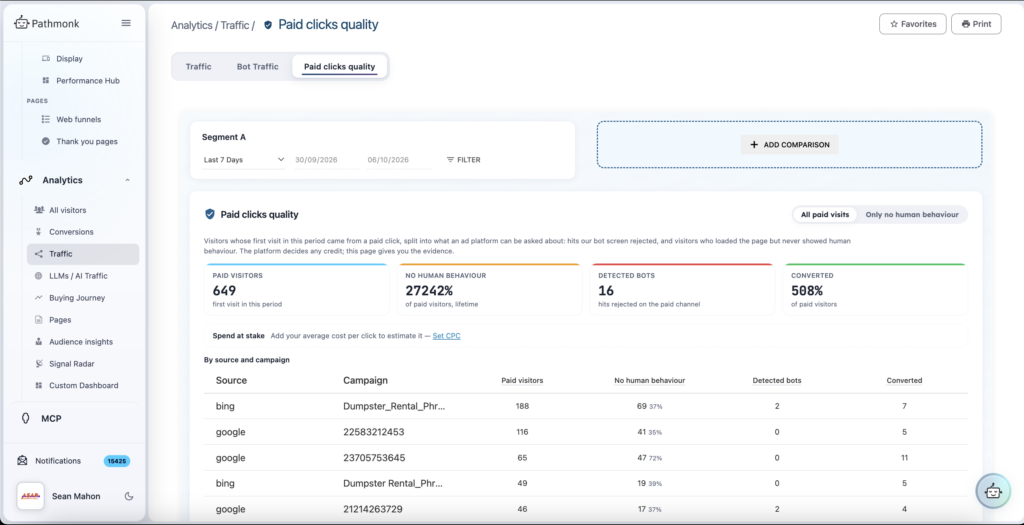The width and height of the screenshot is (1024, 525).
Task: Click the shield icon beside the page title
Action: pyautogui.click(x=268, y=25)
